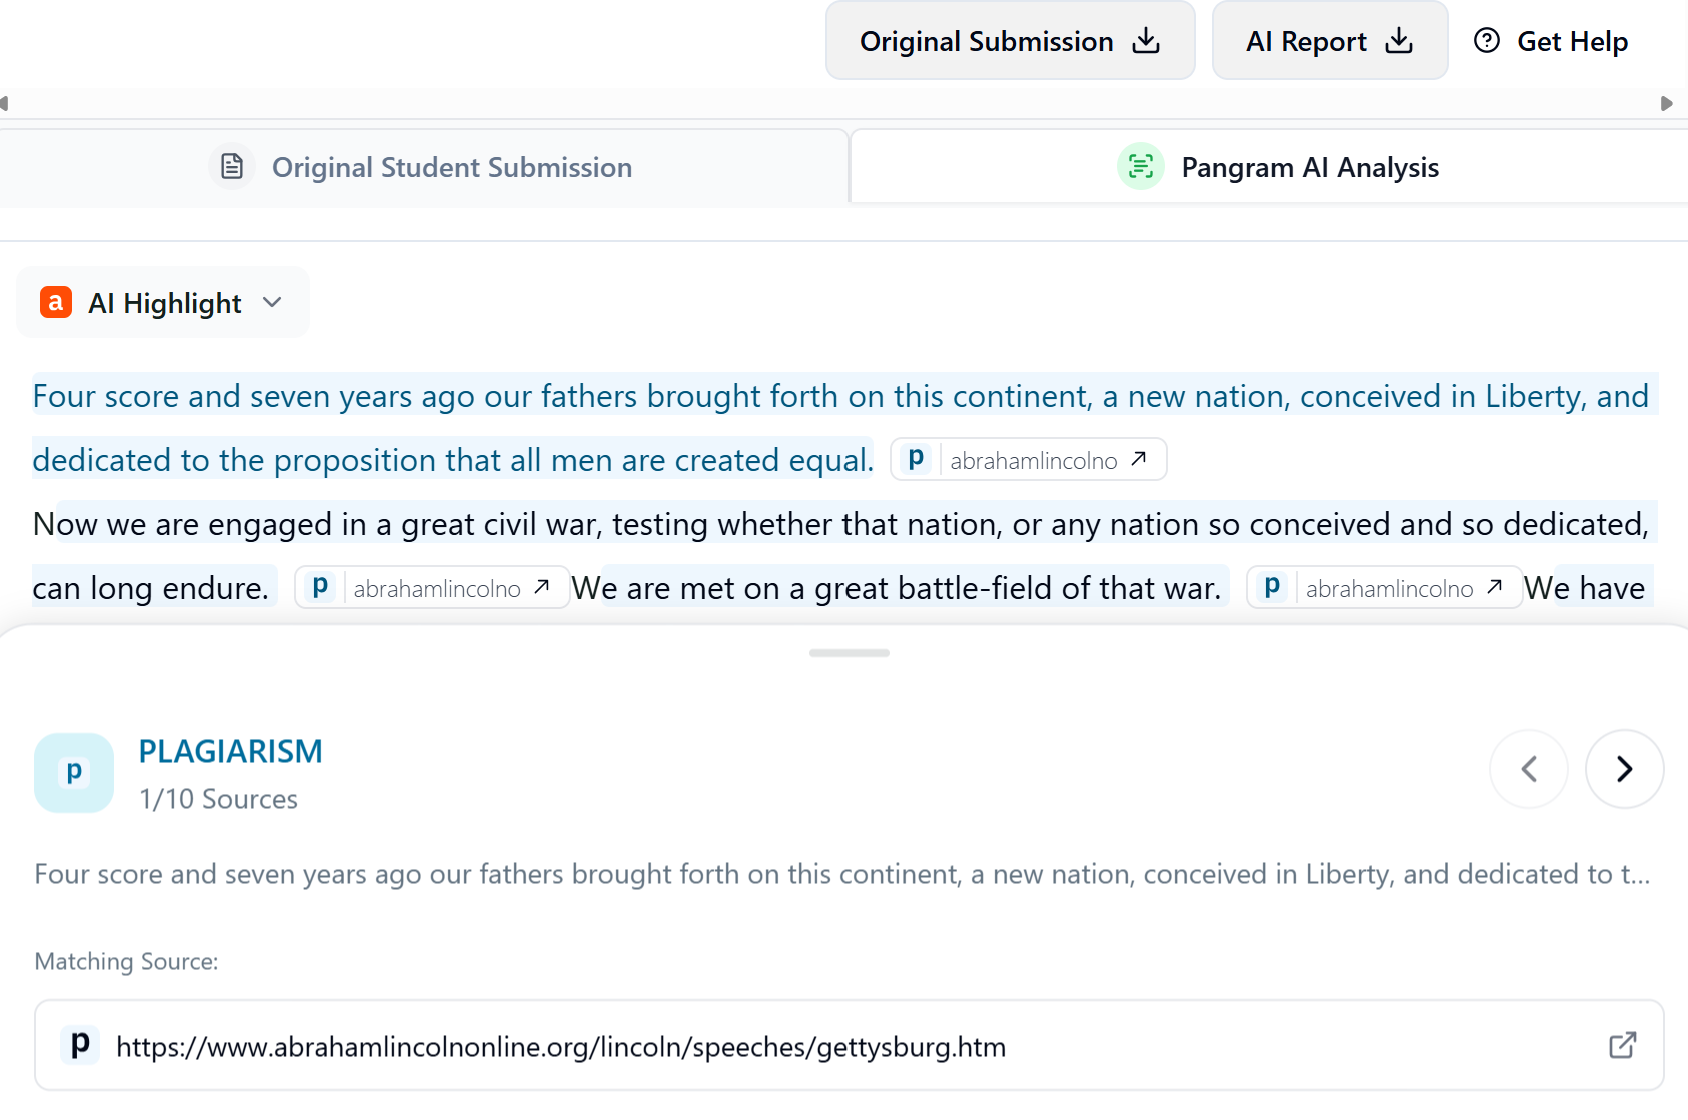Image resolution: width=1688 pixels, height=1120 pixels.
Task: Select highlighted sentence 'Four score and seven years ago'
Action: pos(845,428)
